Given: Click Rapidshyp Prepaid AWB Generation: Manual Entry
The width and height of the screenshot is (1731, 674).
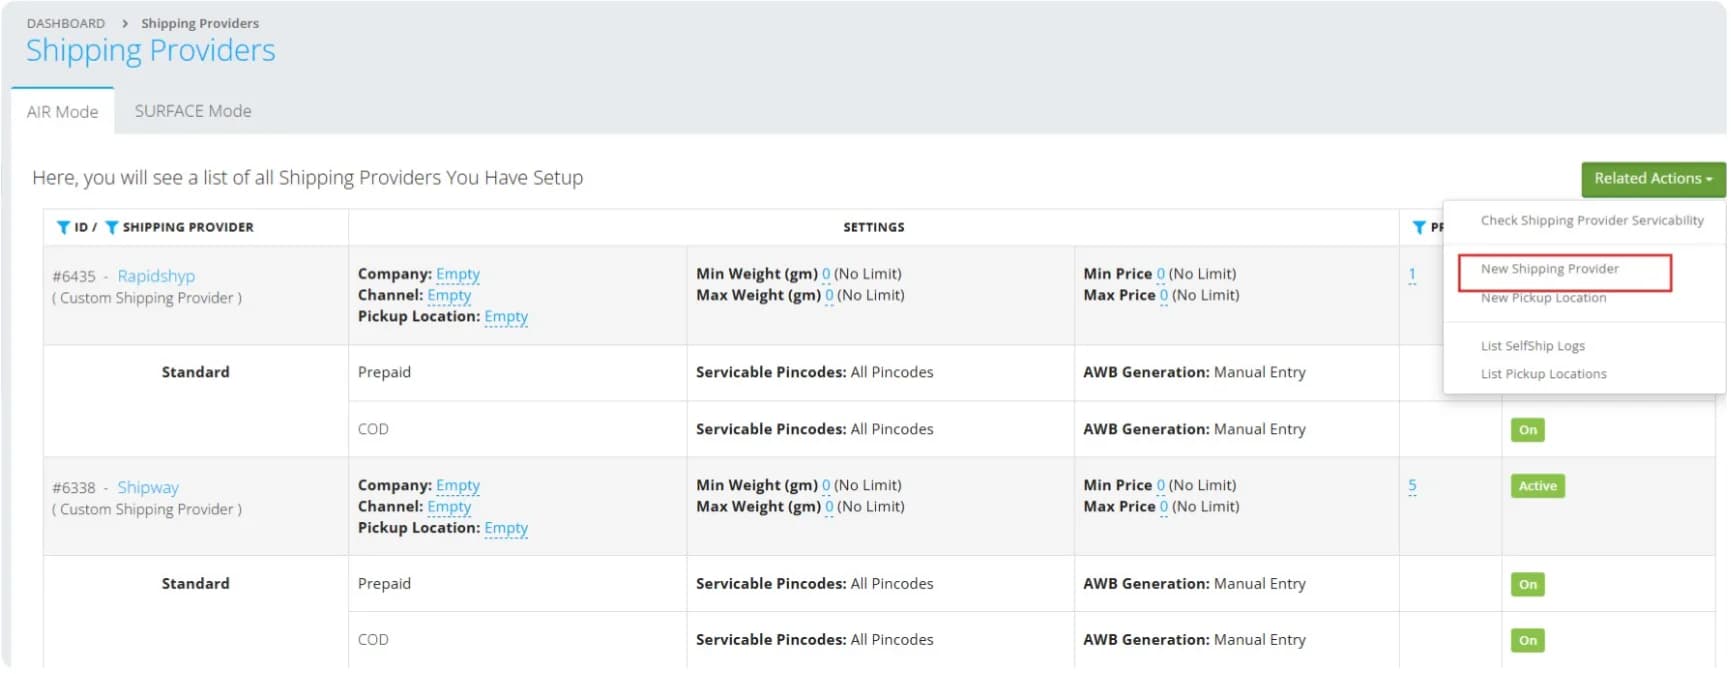Looking at the screenshot, I should [1194, 372].
